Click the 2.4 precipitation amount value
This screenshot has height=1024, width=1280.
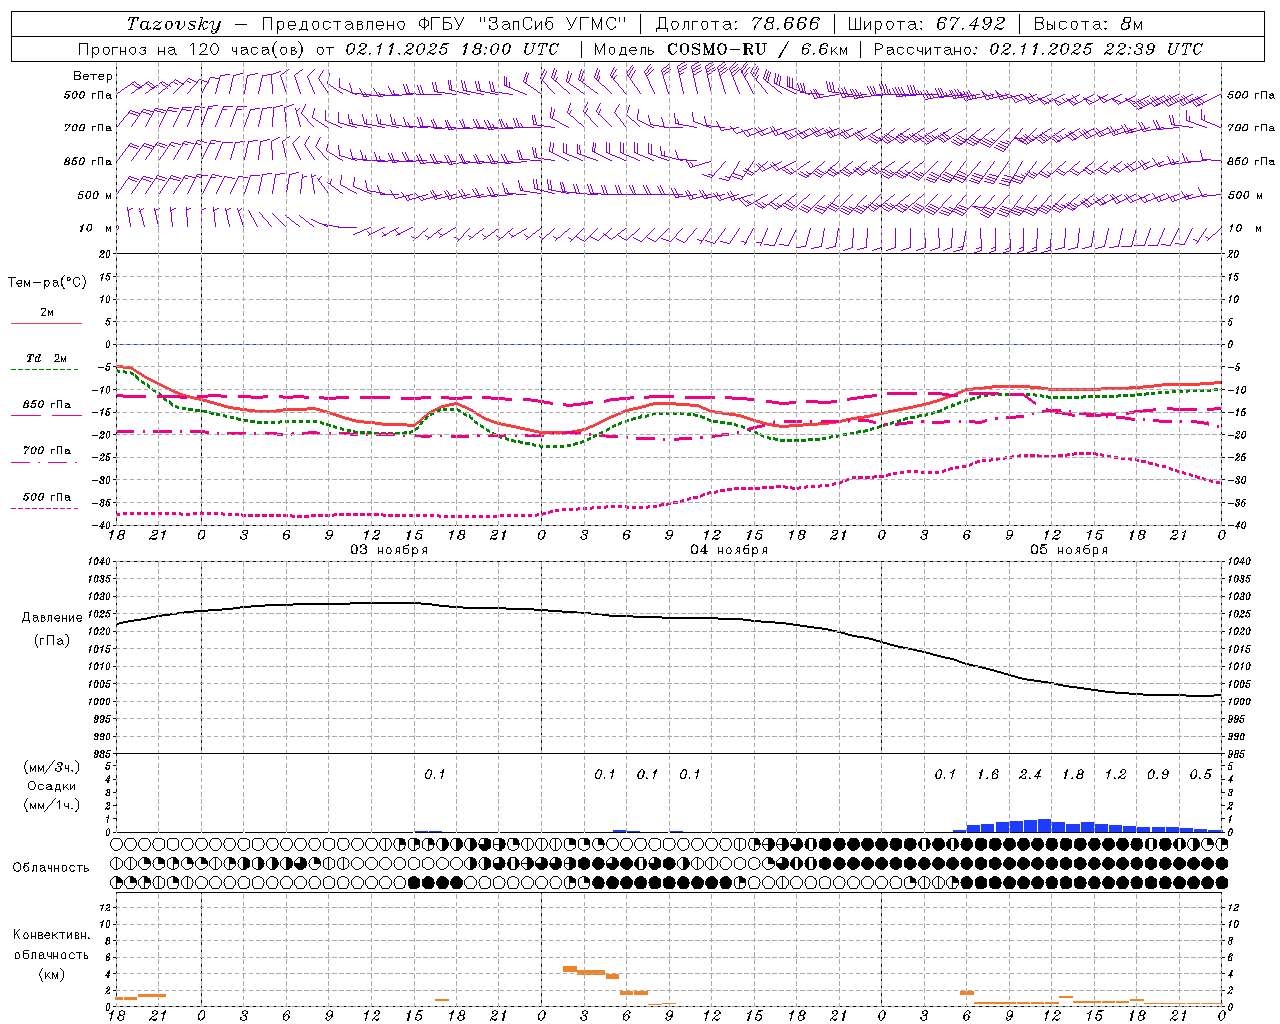pyautogui.click(x=1030, y=774)
